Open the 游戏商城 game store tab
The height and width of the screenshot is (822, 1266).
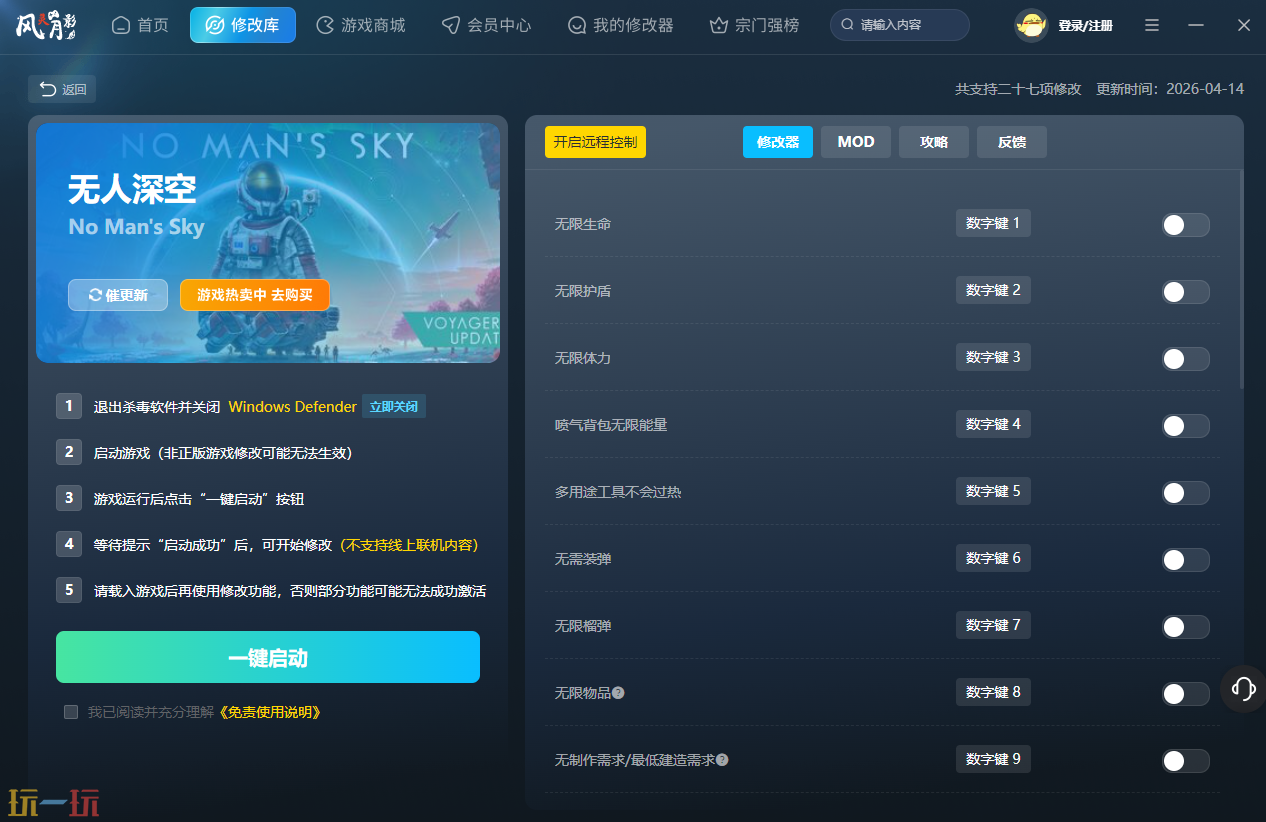tap(360, 25)
